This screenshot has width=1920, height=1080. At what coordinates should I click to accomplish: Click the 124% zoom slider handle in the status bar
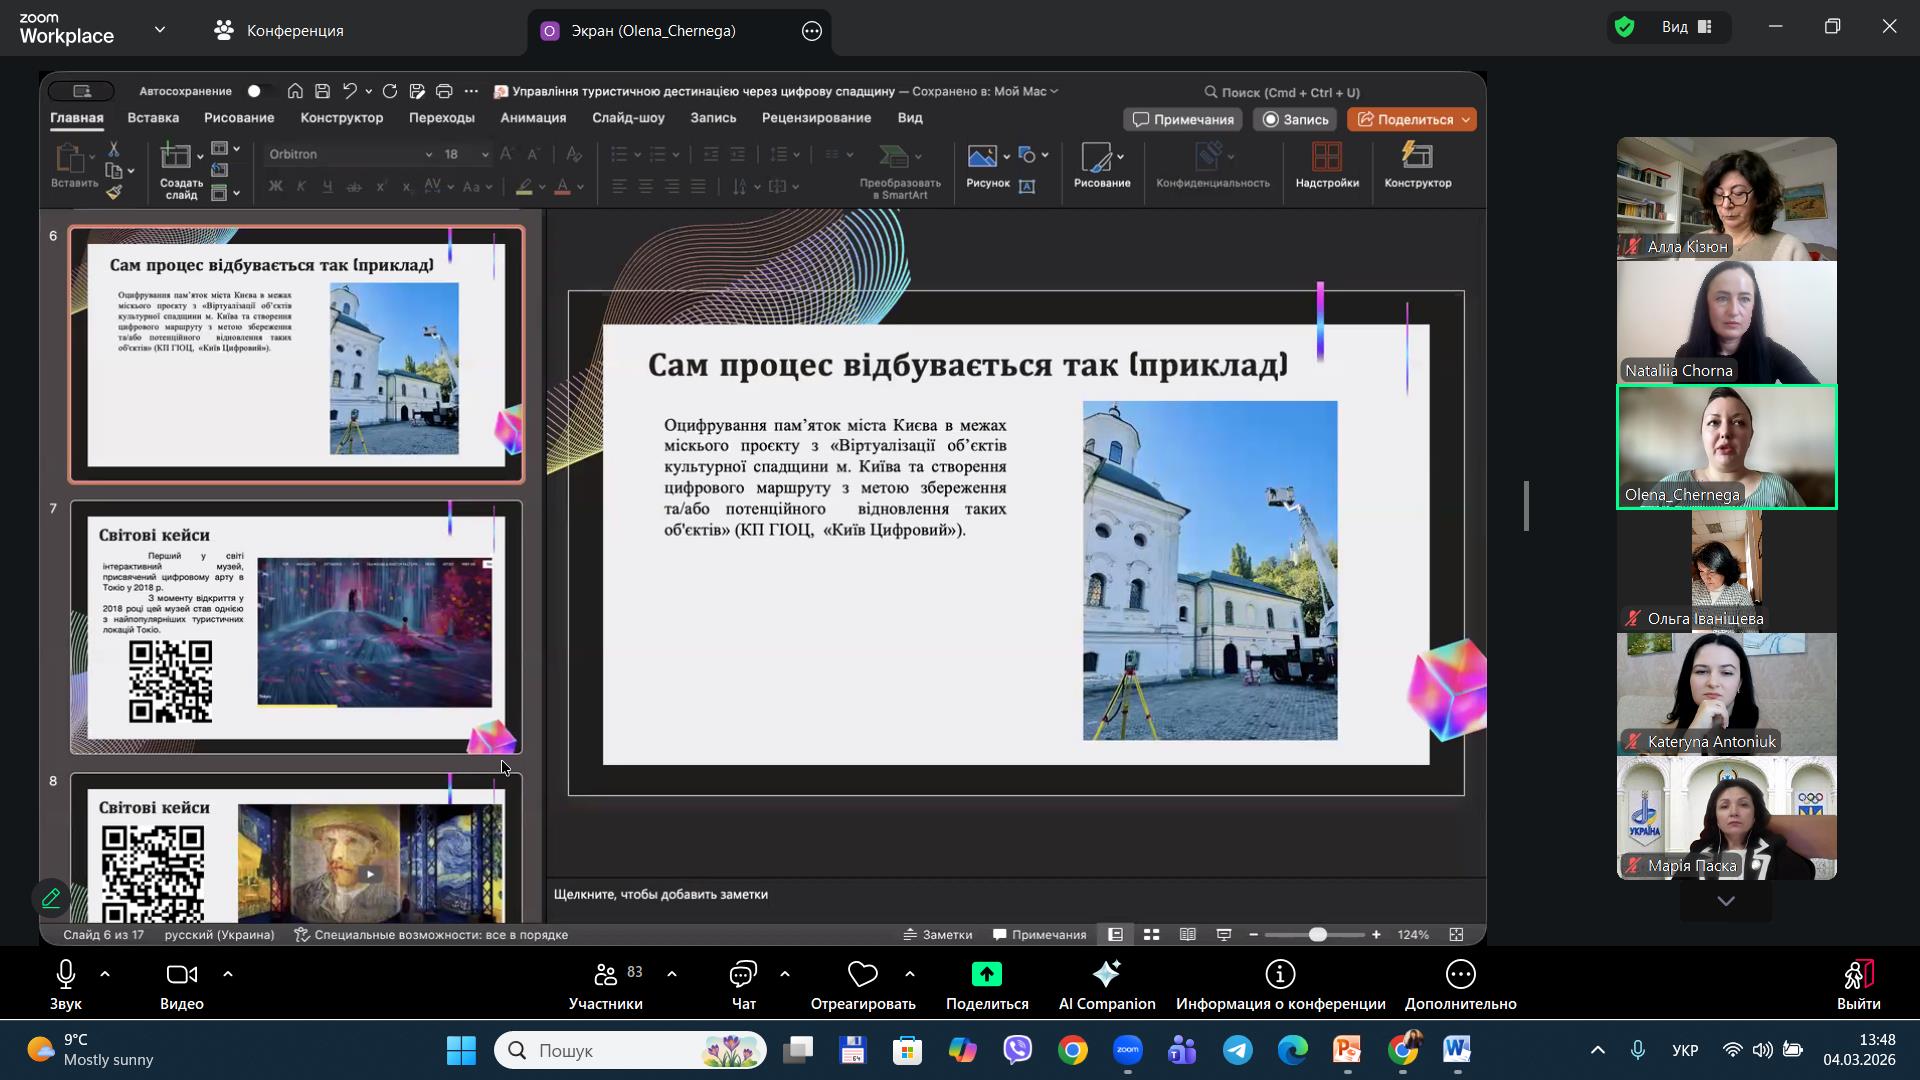tap(1318, 934)
